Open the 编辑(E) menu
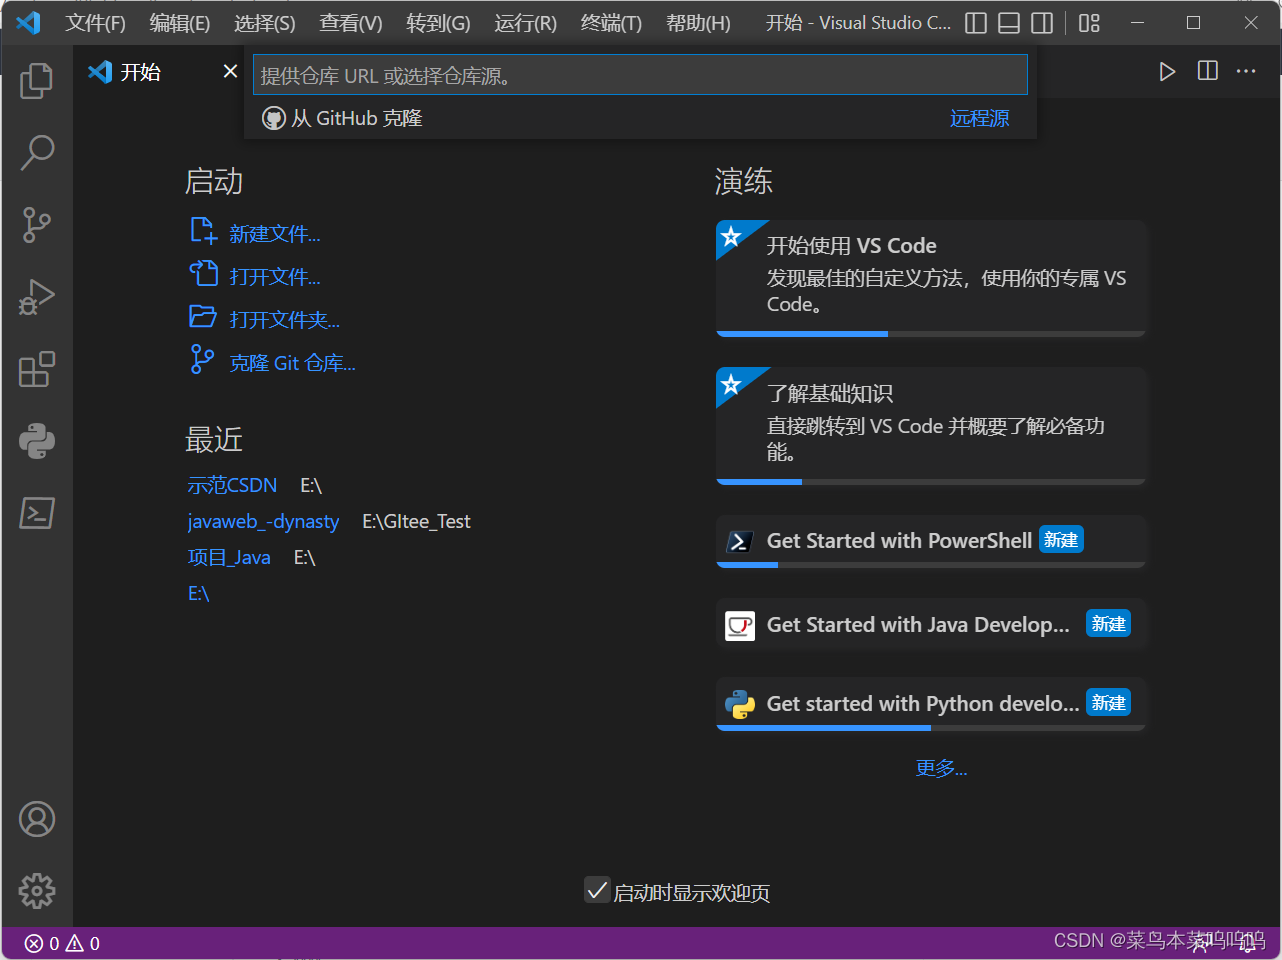 tap(180, 23)
